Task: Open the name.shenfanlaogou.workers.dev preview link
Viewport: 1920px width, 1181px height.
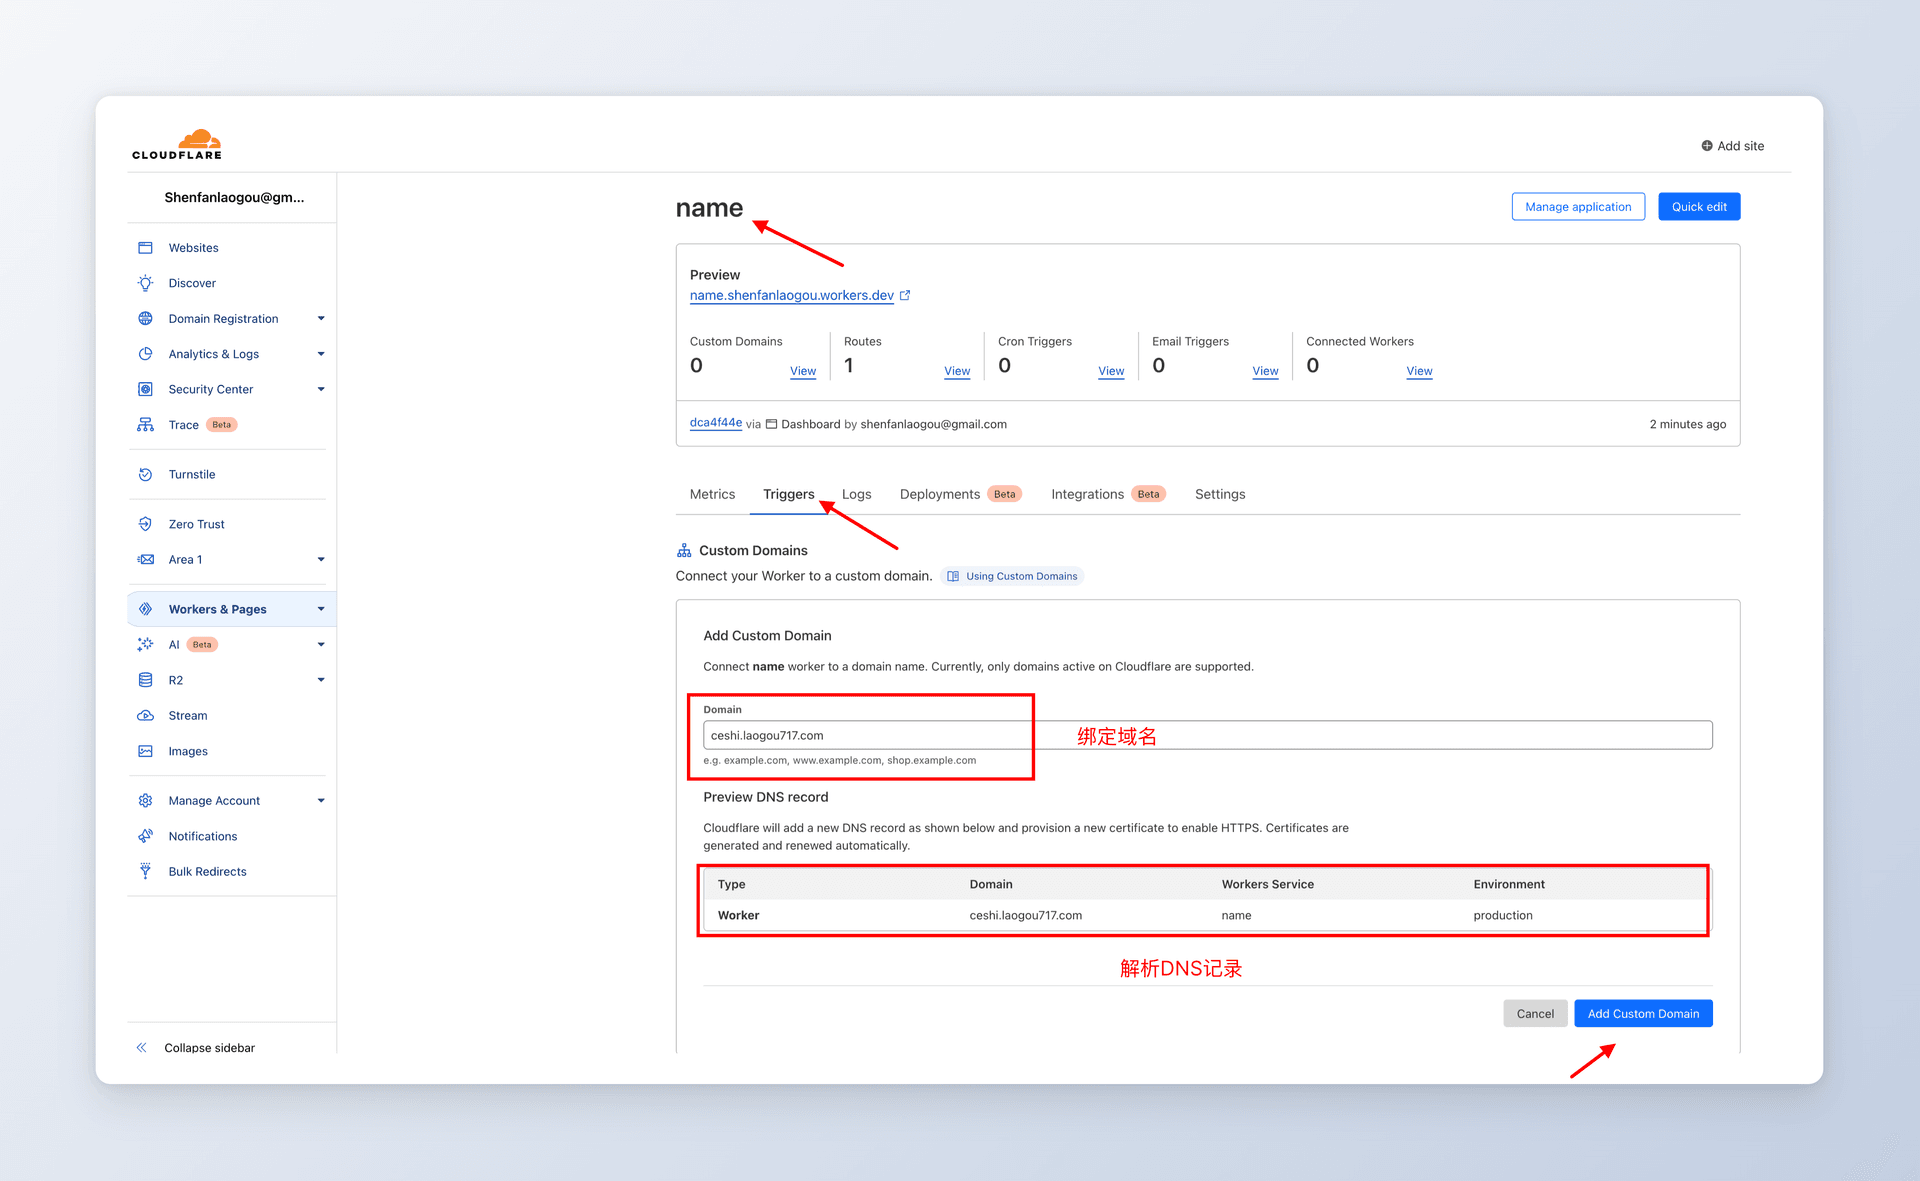Action: pos(792,295)
